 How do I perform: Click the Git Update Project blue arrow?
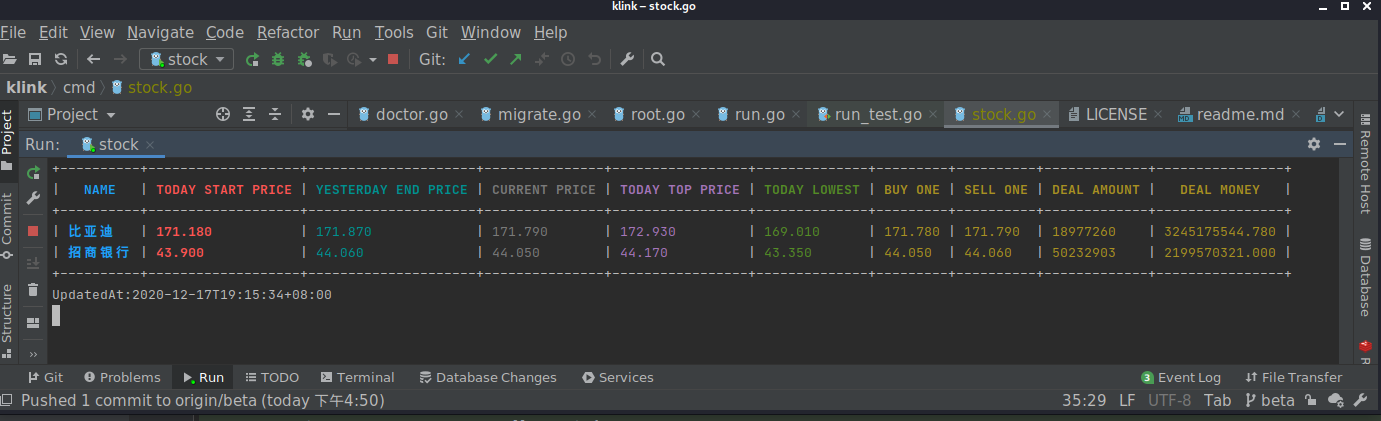[463, 59]
